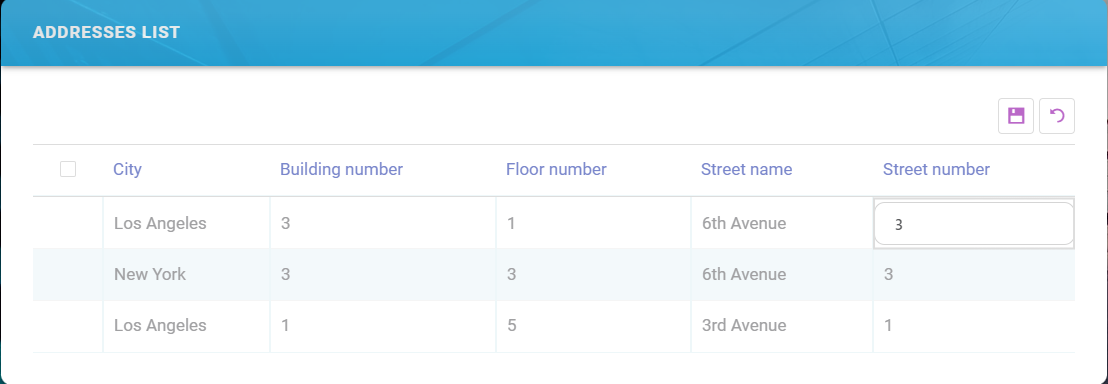Screen dimensions: 1108x384
Task: Click 6th Avenue in the first row
Action: [x=744, y=223]
